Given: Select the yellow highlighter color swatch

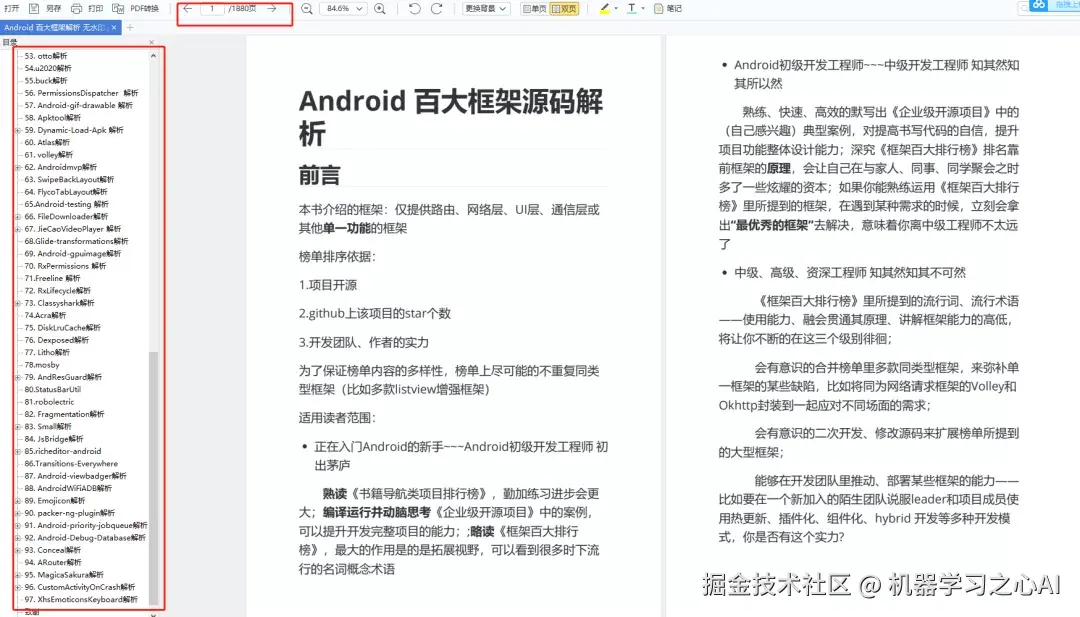Looking at the screenshot, I should (605, 13).
